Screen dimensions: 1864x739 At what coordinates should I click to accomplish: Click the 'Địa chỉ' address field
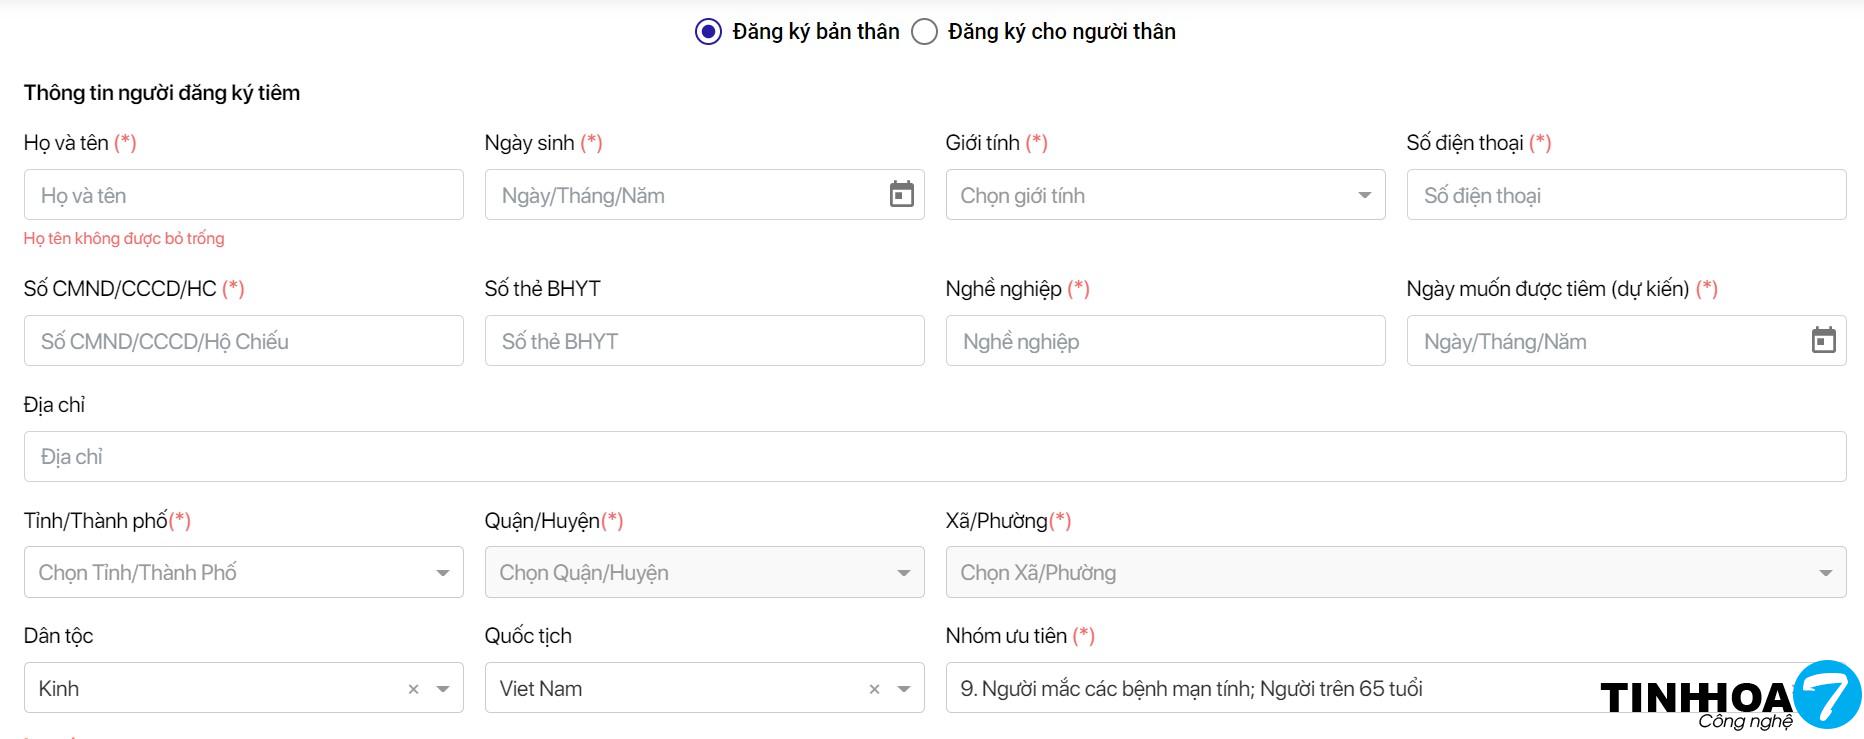coord(934,457)
